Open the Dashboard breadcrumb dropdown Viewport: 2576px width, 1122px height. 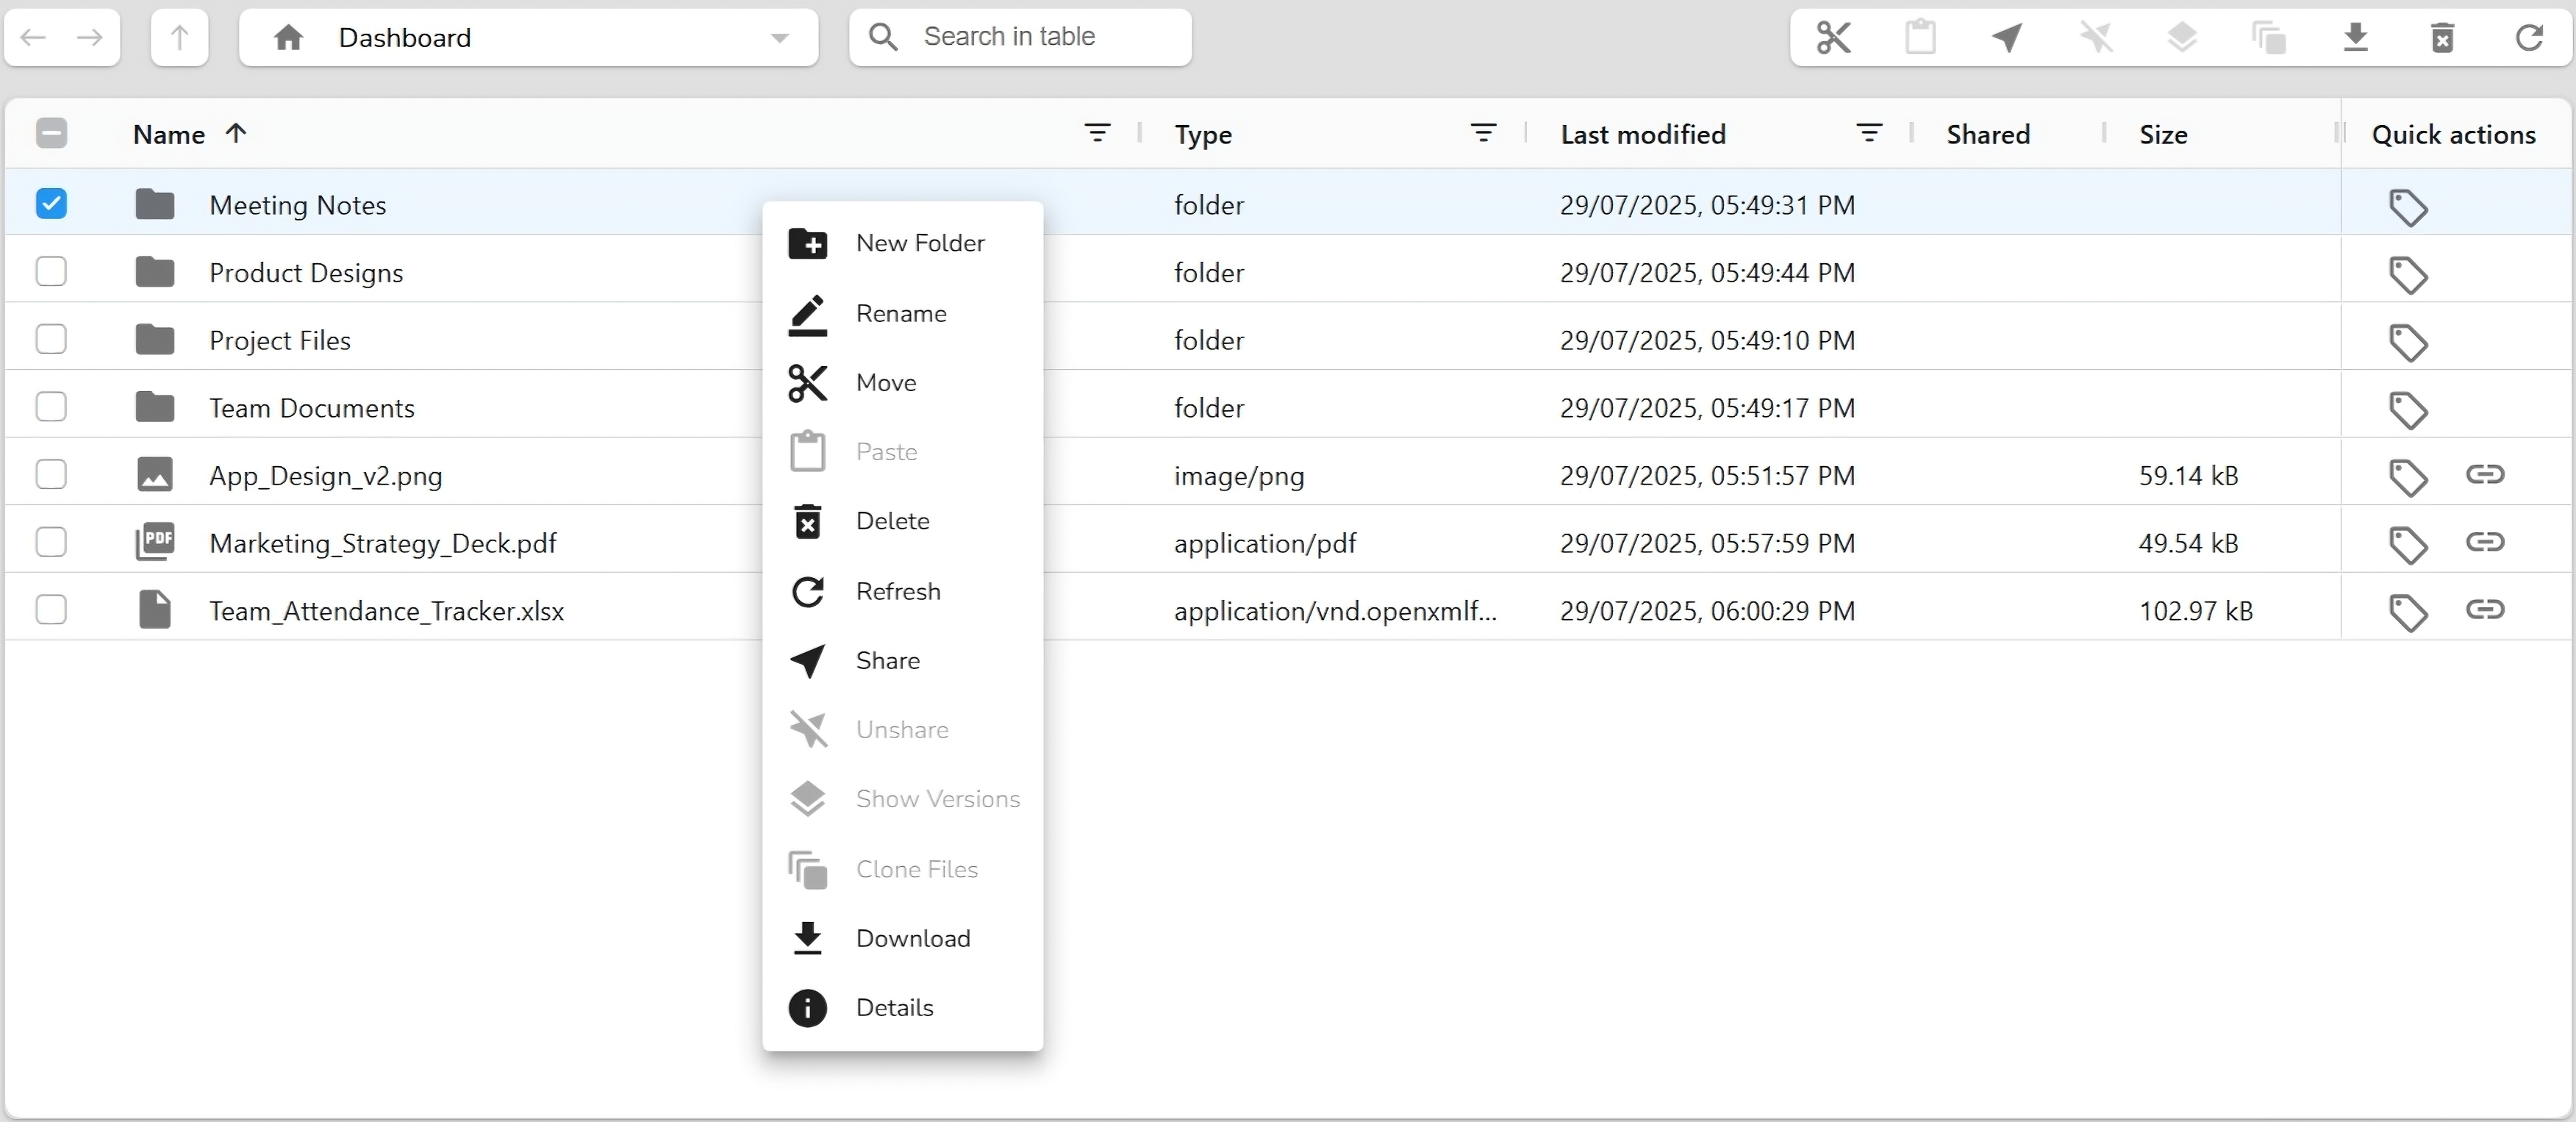coord(780,38)
